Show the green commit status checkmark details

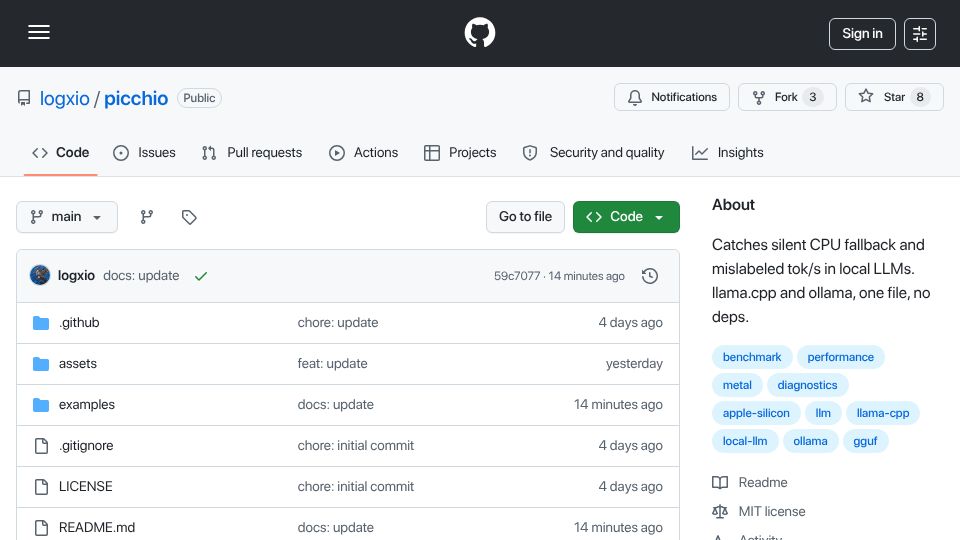point(201,276)
